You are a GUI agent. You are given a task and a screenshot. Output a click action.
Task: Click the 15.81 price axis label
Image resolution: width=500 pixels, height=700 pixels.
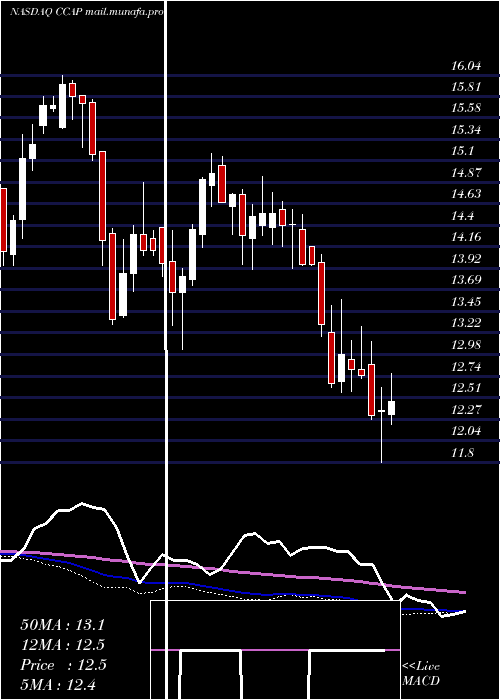[466, 87]
